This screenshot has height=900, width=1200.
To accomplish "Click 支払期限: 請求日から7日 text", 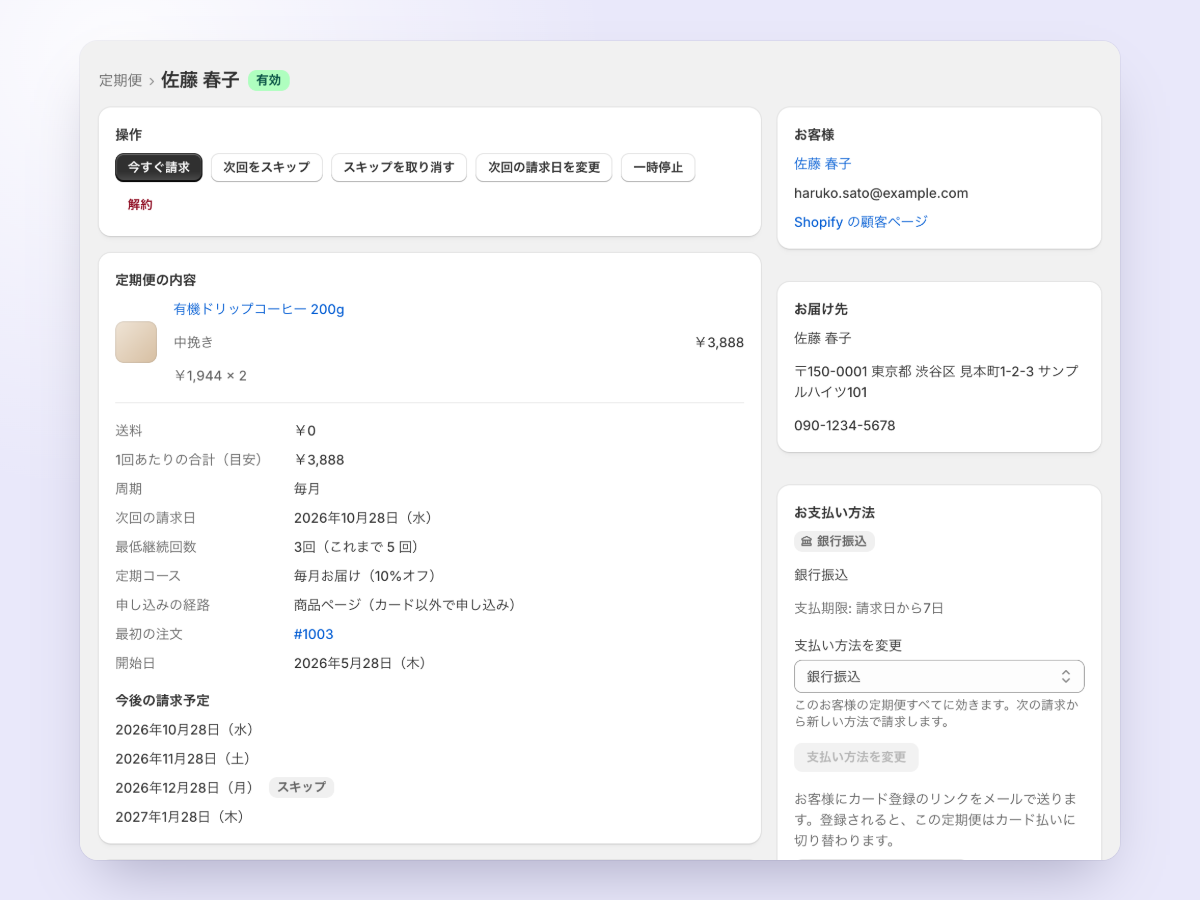I will click(x=869, y=608).
